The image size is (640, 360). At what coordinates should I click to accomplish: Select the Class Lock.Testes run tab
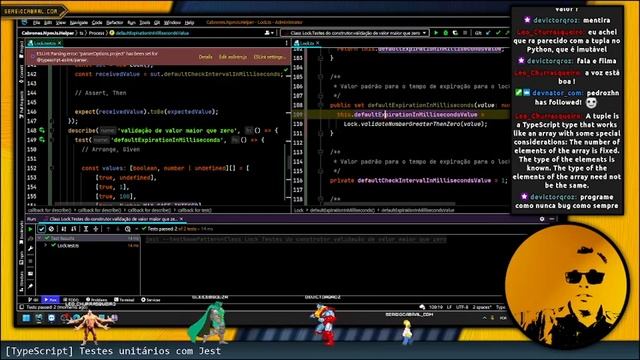[x=113, y=219]
